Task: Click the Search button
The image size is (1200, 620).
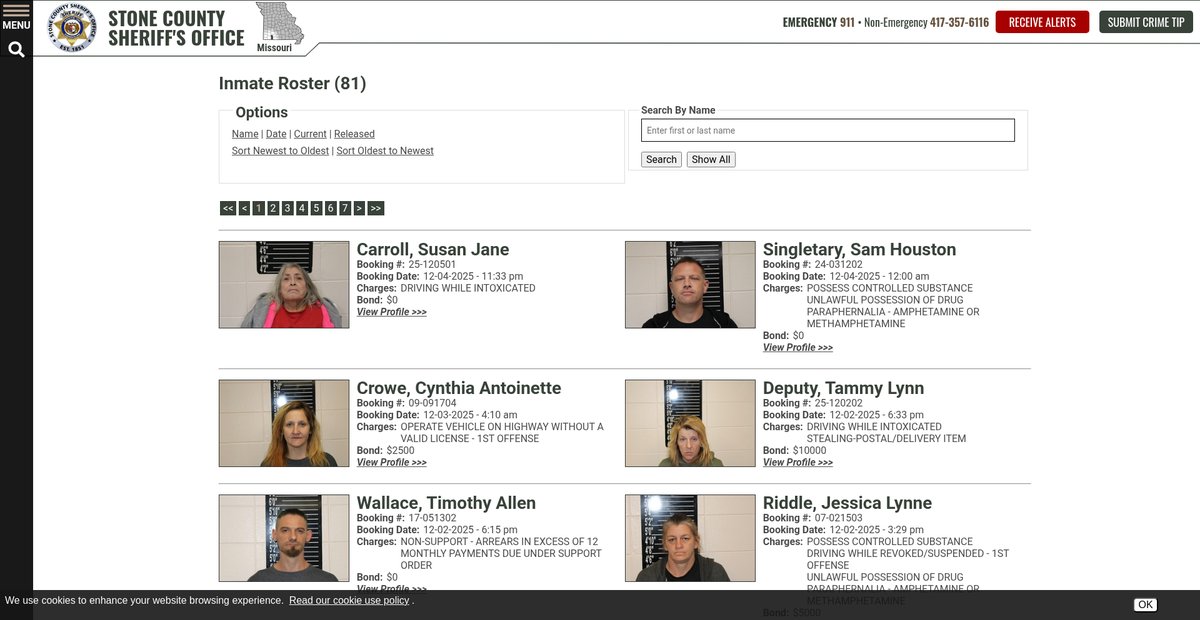Action: tap(661, 159)
